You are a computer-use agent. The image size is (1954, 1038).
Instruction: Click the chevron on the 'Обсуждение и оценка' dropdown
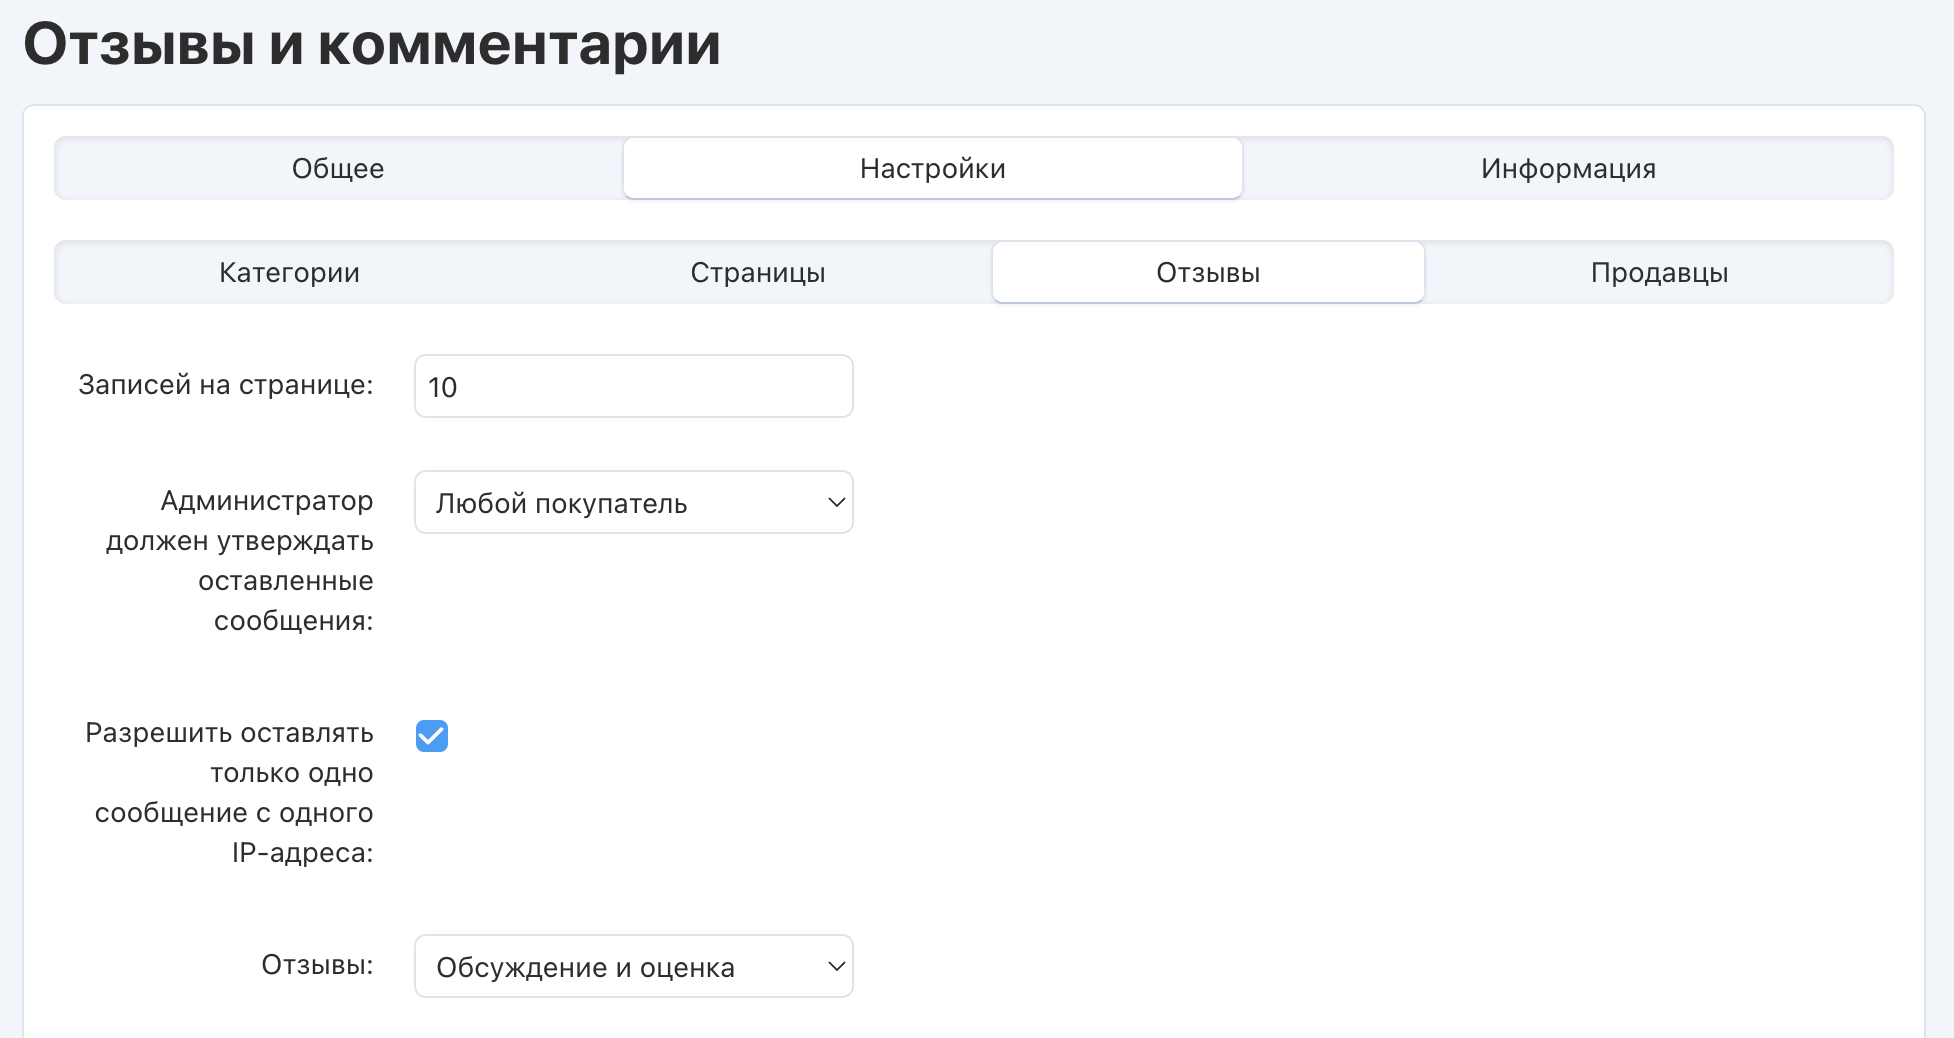coord(836,967)
